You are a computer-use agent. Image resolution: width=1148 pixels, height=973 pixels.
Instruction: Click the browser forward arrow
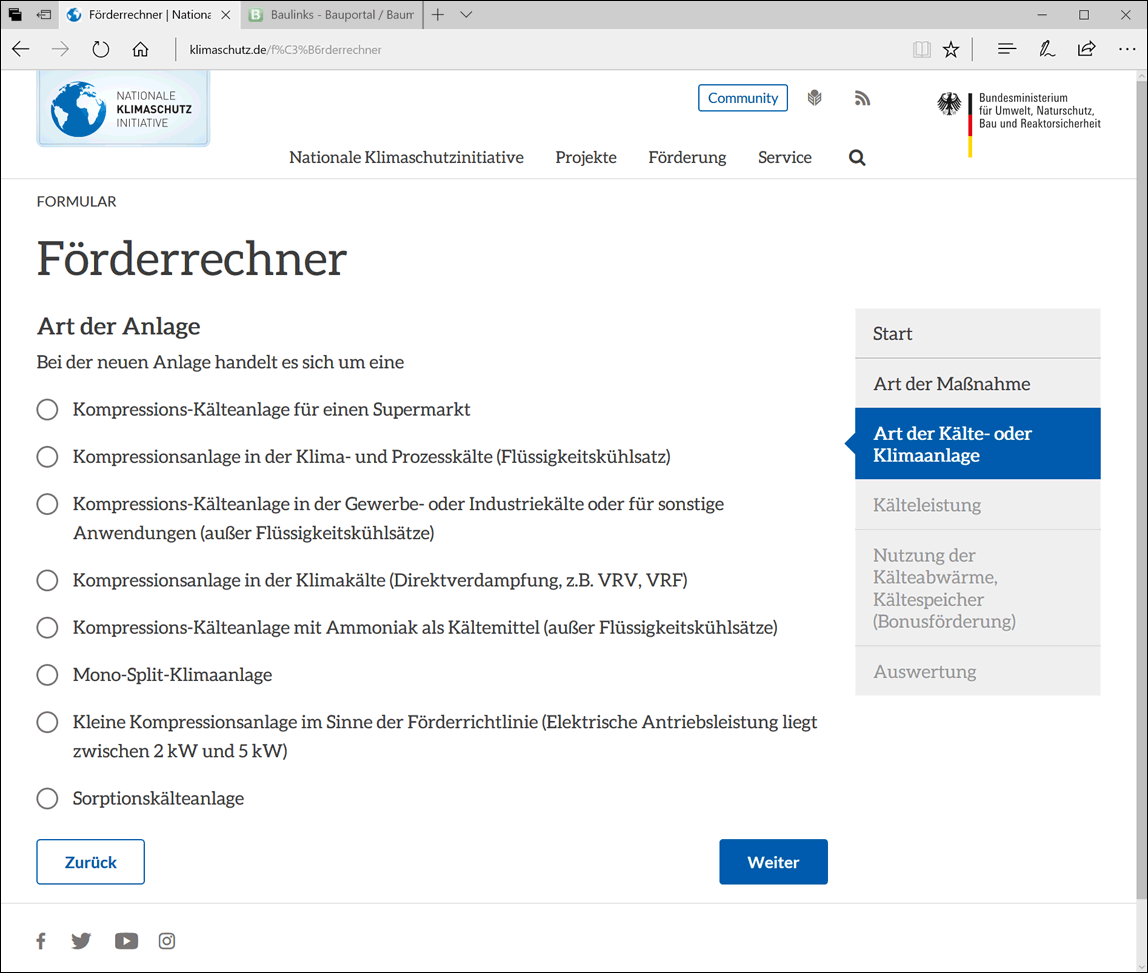[x=60, y=50]
